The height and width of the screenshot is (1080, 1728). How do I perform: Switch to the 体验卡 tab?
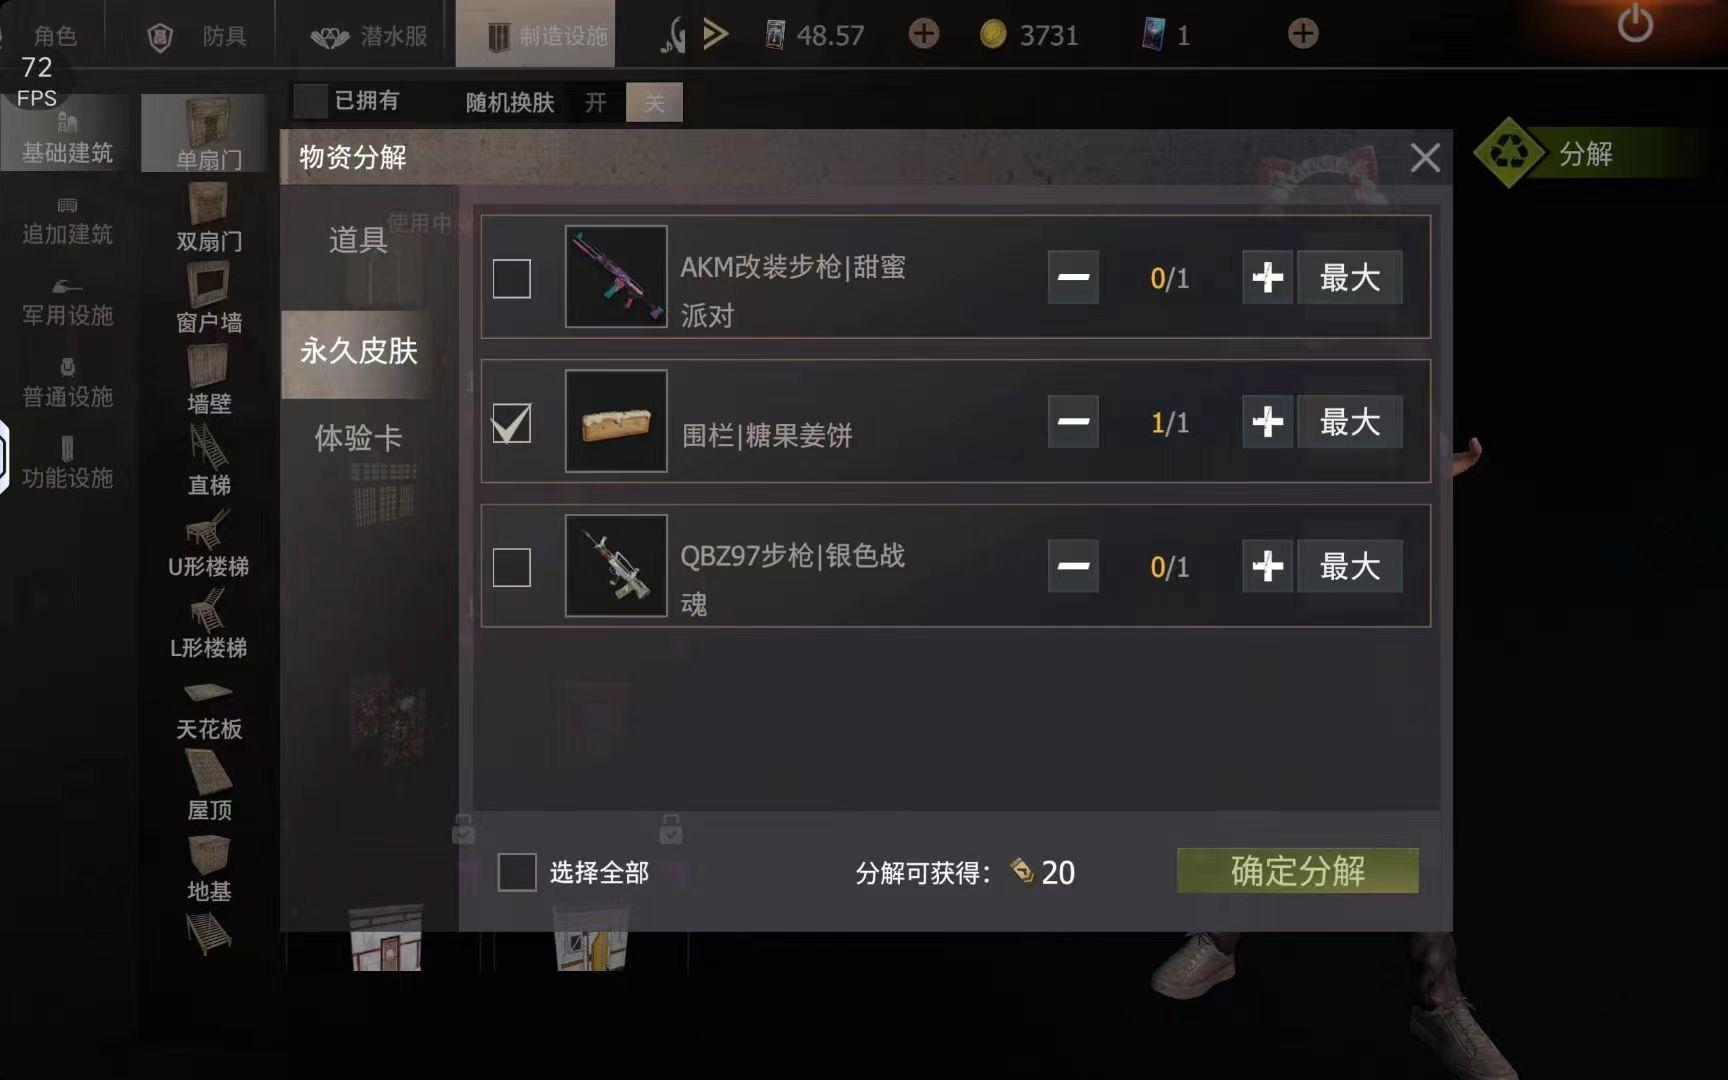[358, 437]
